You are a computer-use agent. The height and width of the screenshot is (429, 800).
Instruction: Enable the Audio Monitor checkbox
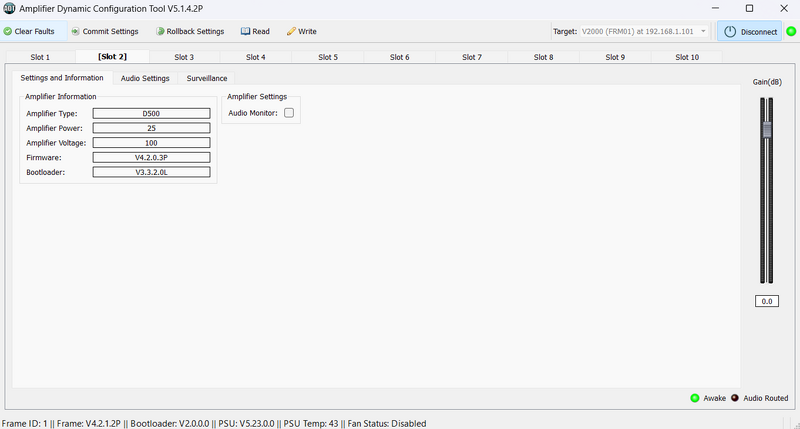tap(289, 113)
